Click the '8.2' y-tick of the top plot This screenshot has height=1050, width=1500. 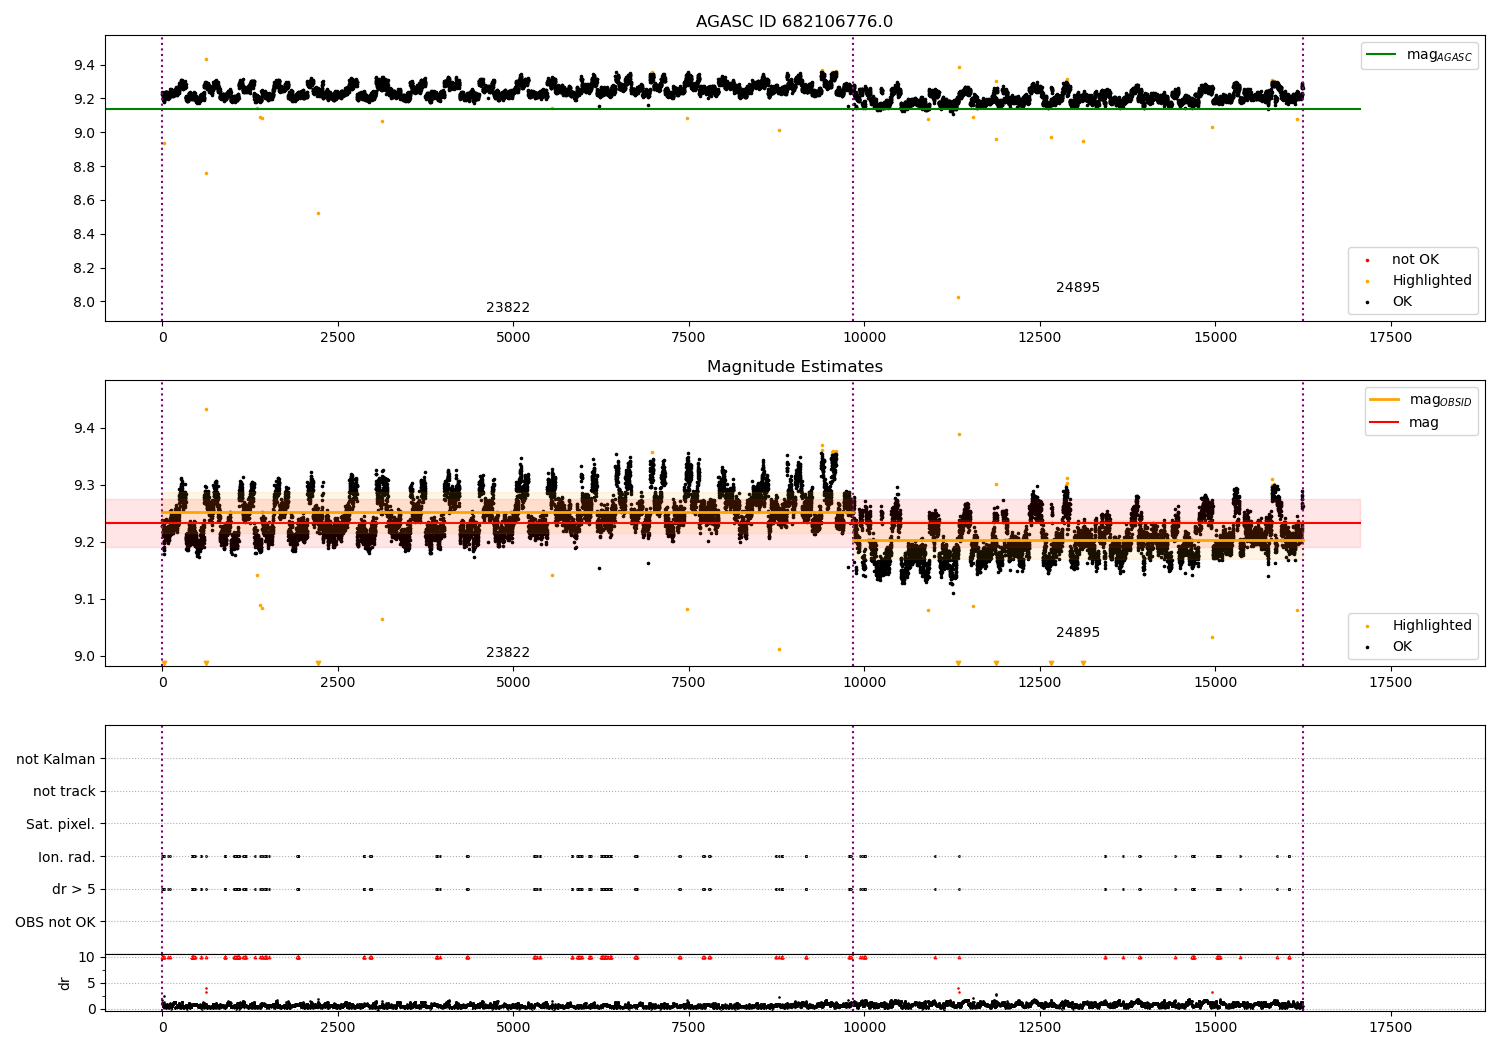point(84,269)
